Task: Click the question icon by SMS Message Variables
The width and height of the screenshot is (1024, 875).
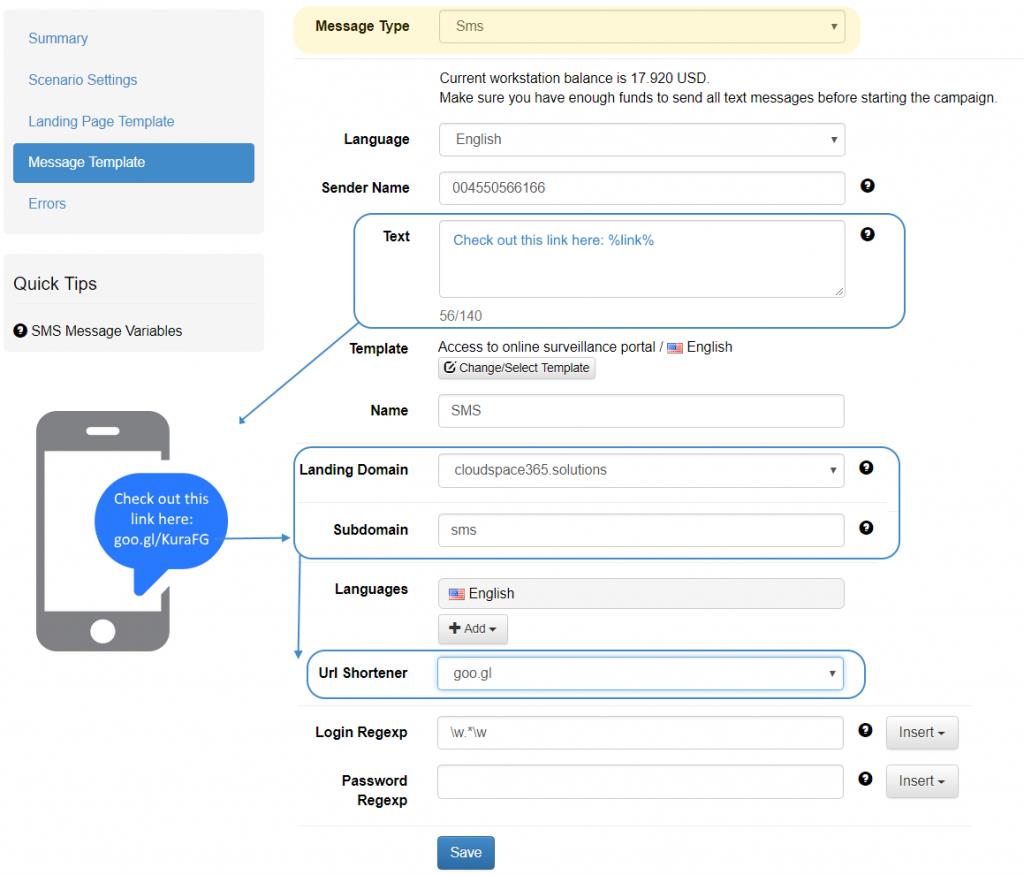Action: [x=20, y=330]
